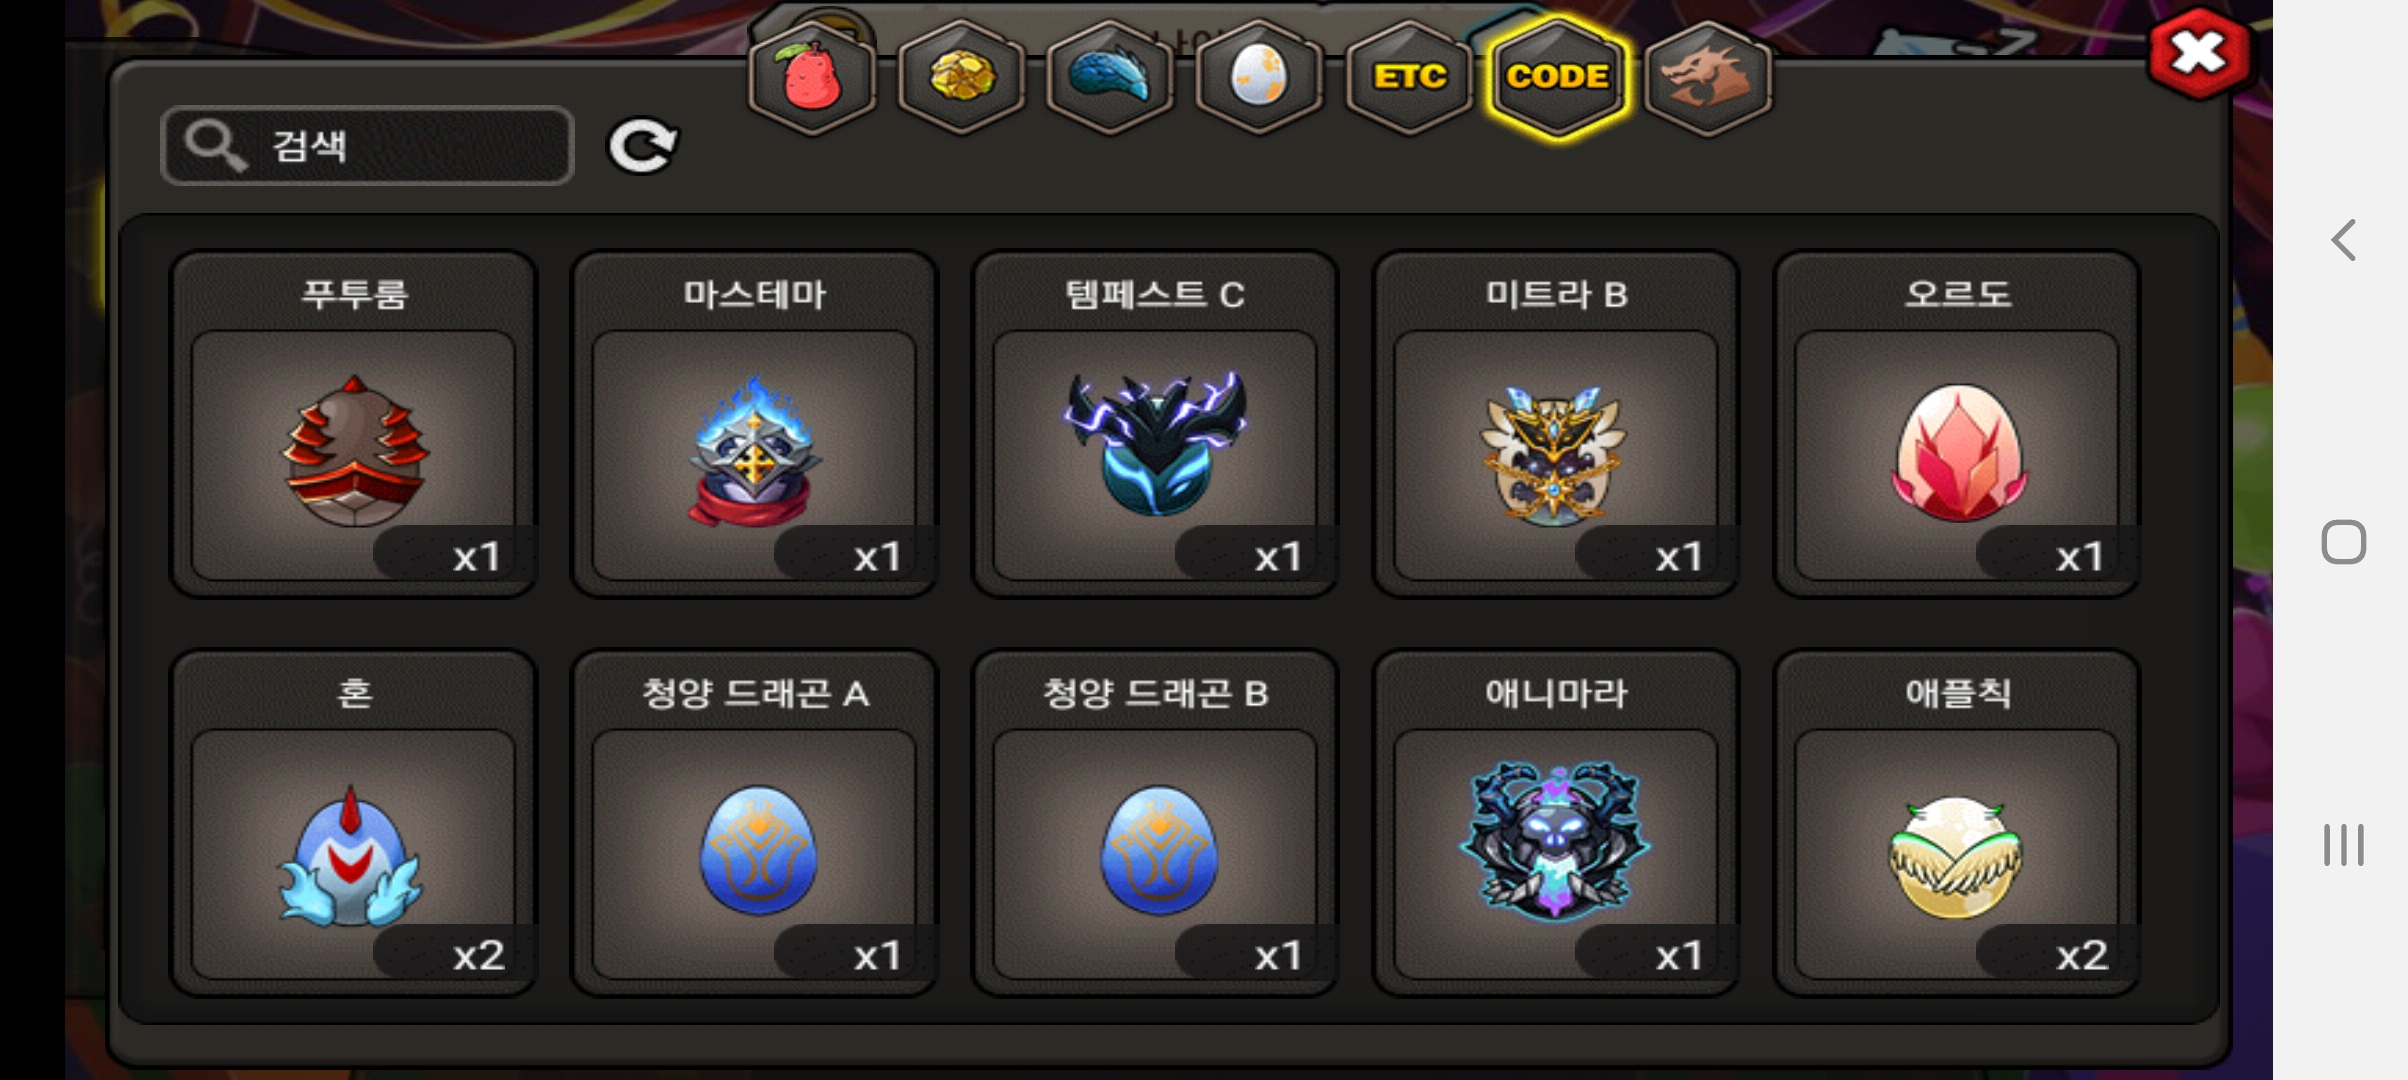Image resolution: width=2408 pixels, height=1080 pixels.
Task: Open the dragon head category tab
Action: tap(1707, 78)
